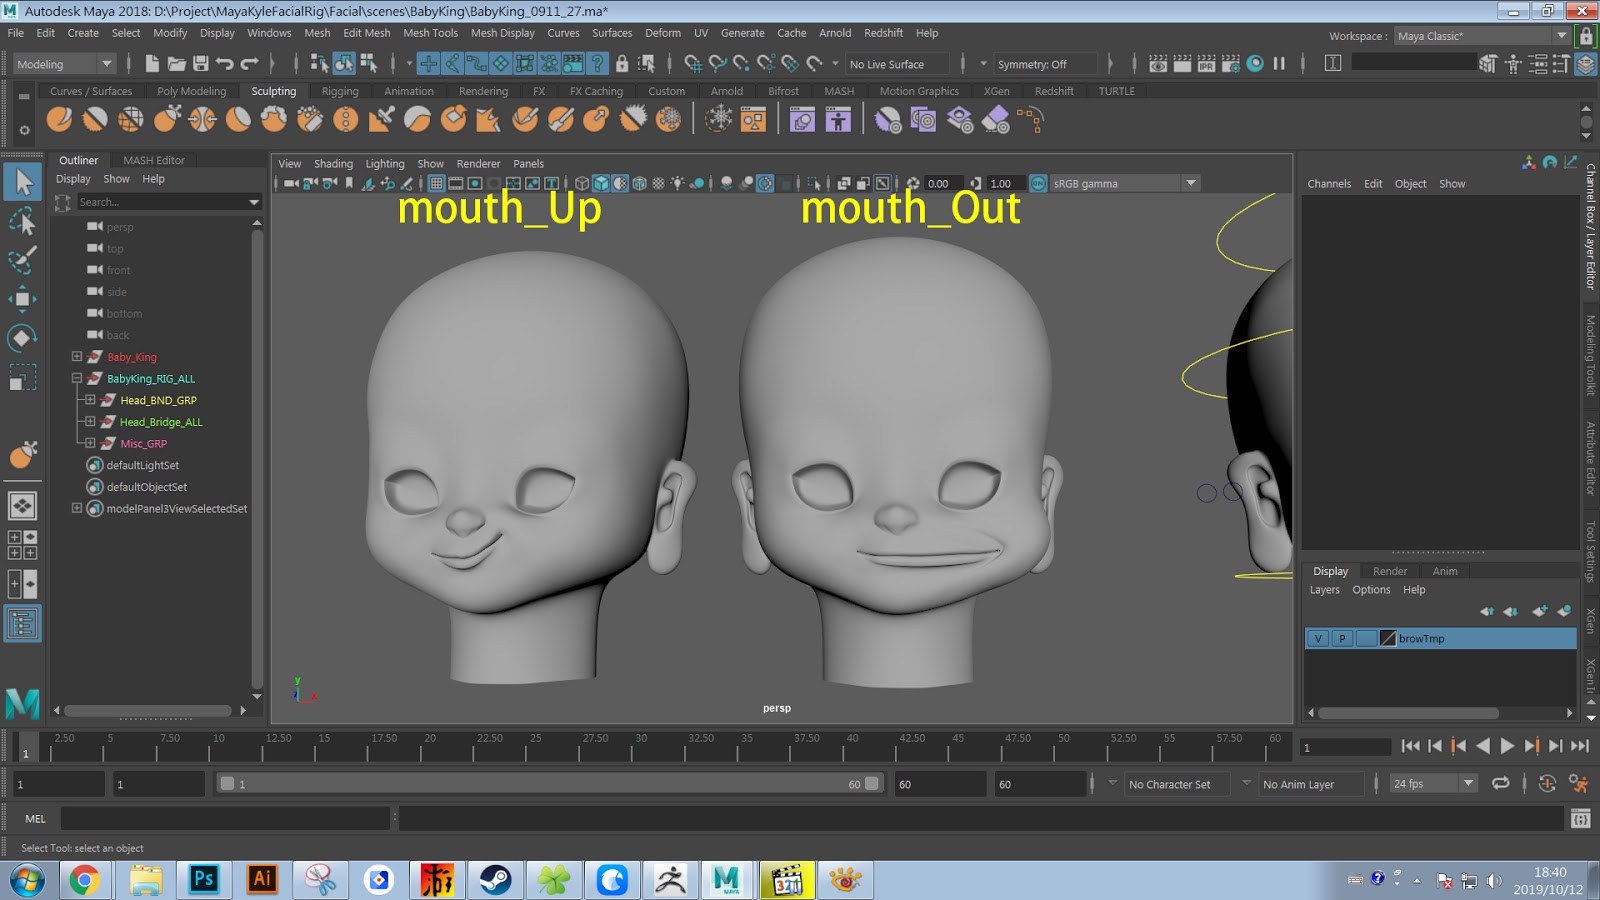This screenshot has height=900, width=1600.
Task: Select the Rotate tool in the toolbox
Action: tap(22, 338)
